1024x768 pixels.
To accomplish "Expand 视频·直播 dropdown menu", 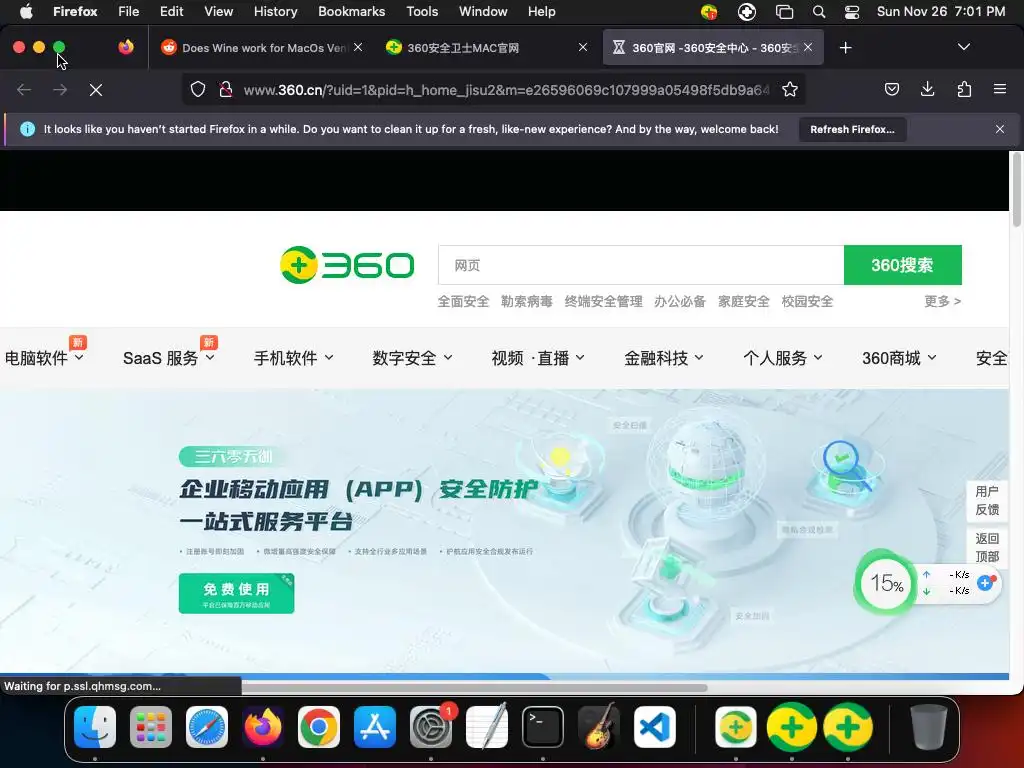I will pyautogui.click(x=537, y=358).
